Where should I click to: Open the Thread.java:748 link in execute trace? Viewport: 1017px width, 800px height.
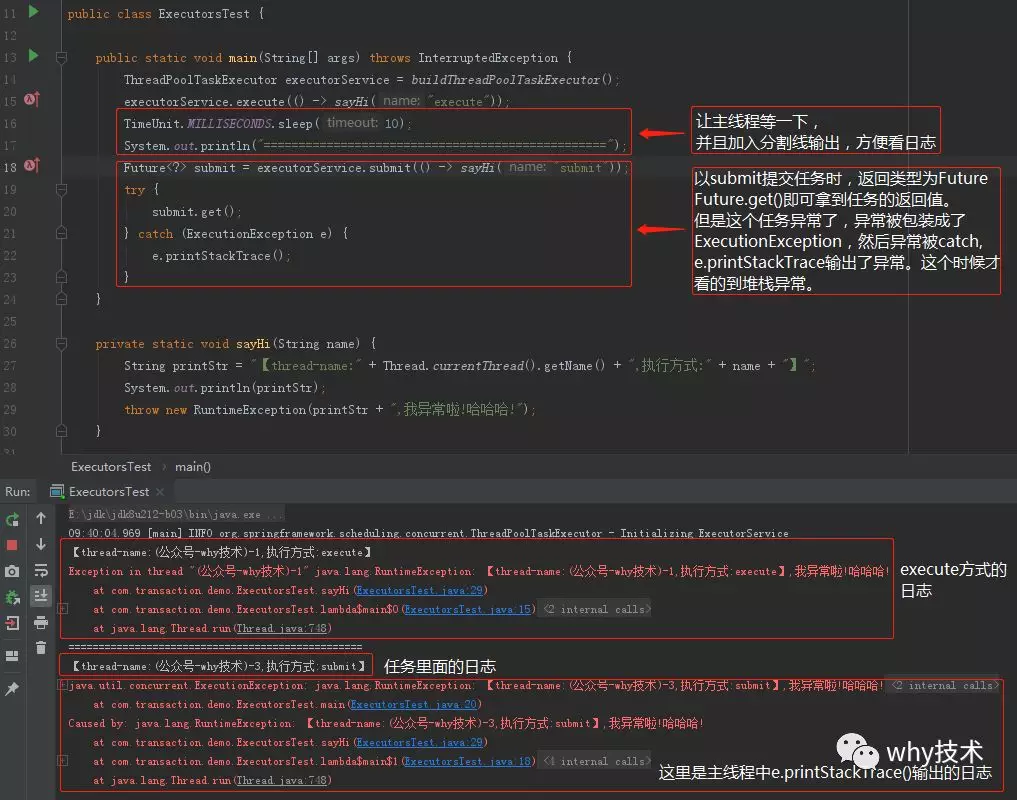point(282,628)
